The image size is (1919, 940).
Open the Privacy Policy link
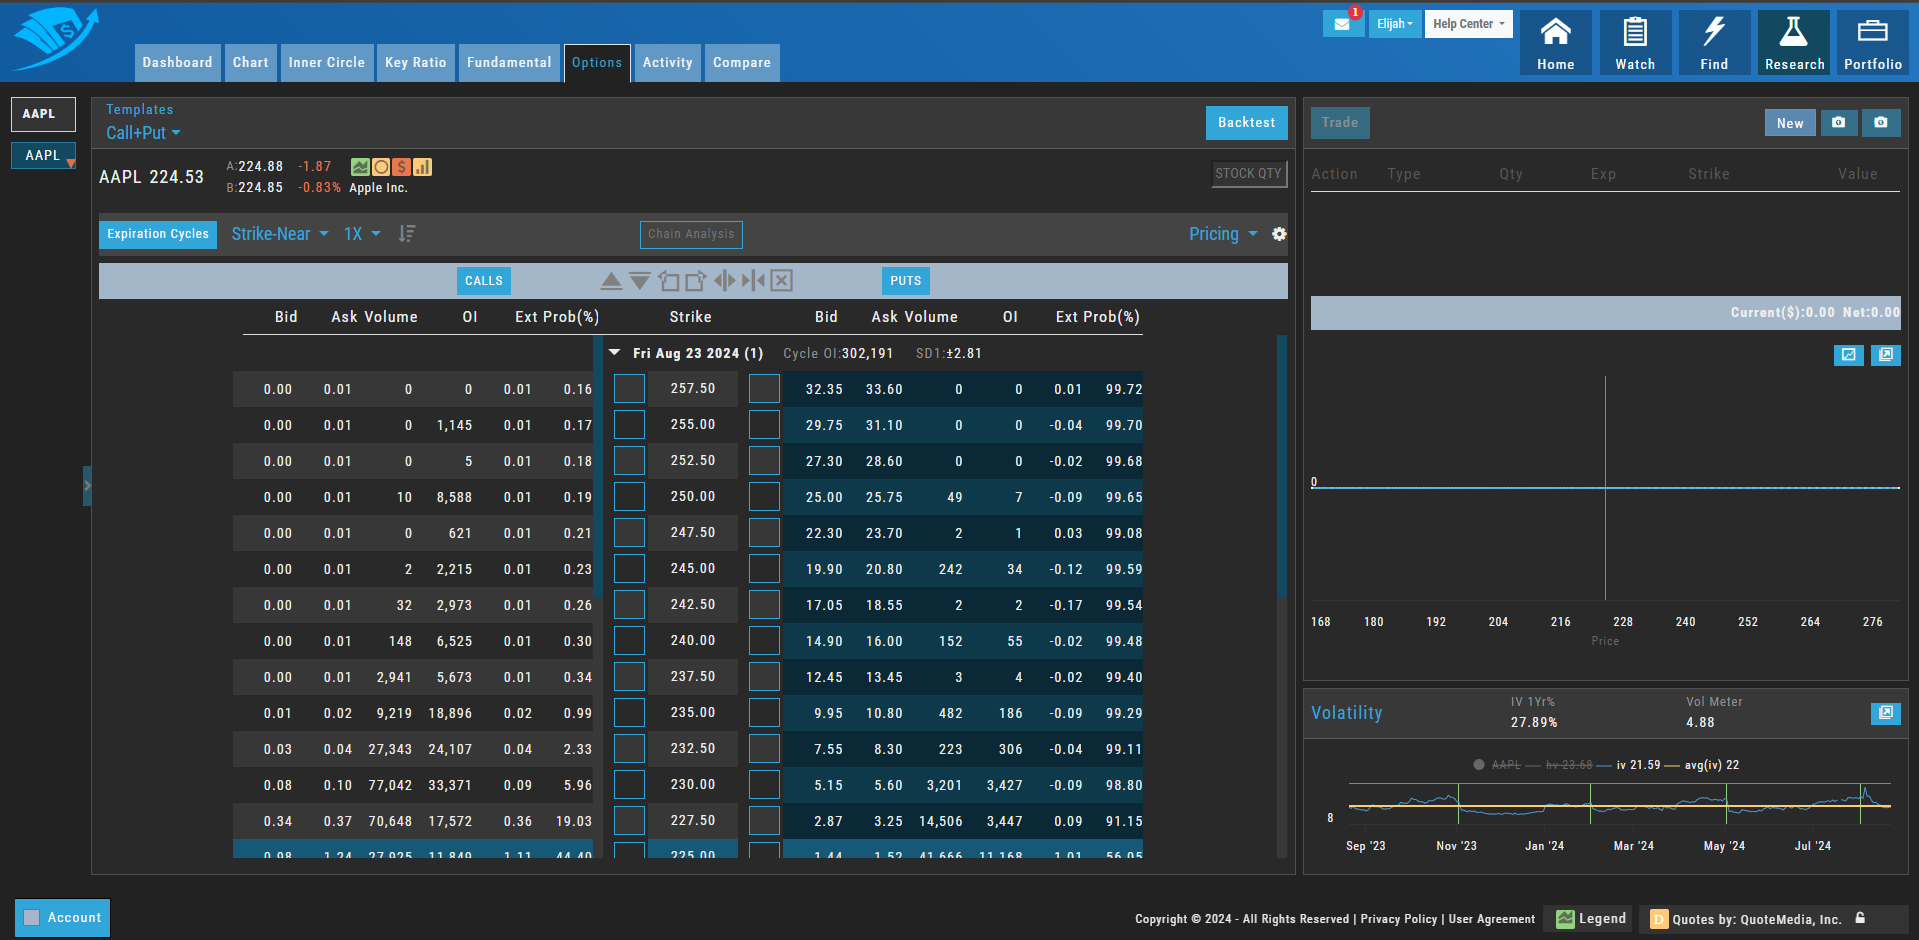(x=1399, y=919)
